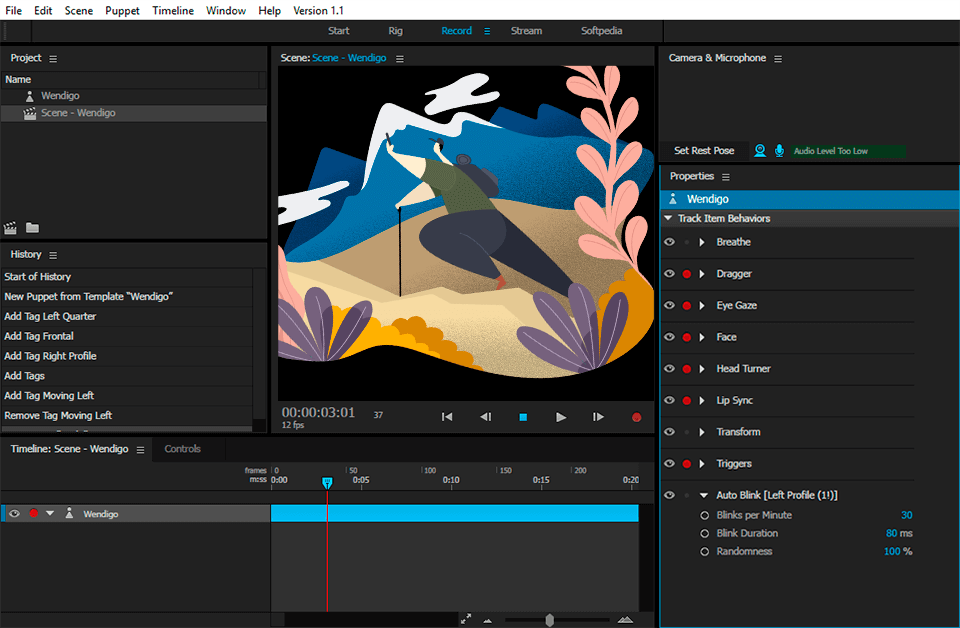Hide the Breathe behavior with its eye toggle
Image resolution: width=960 pixels, height=628 pixels.
point(670,241)
